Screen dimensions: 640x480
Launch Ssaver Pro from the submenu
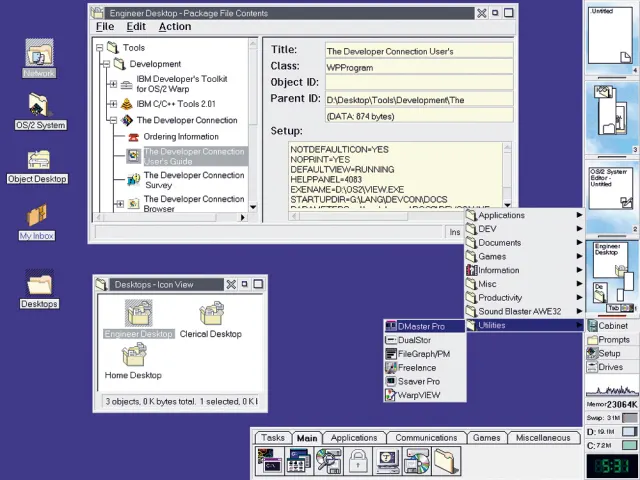pos(424,381)
